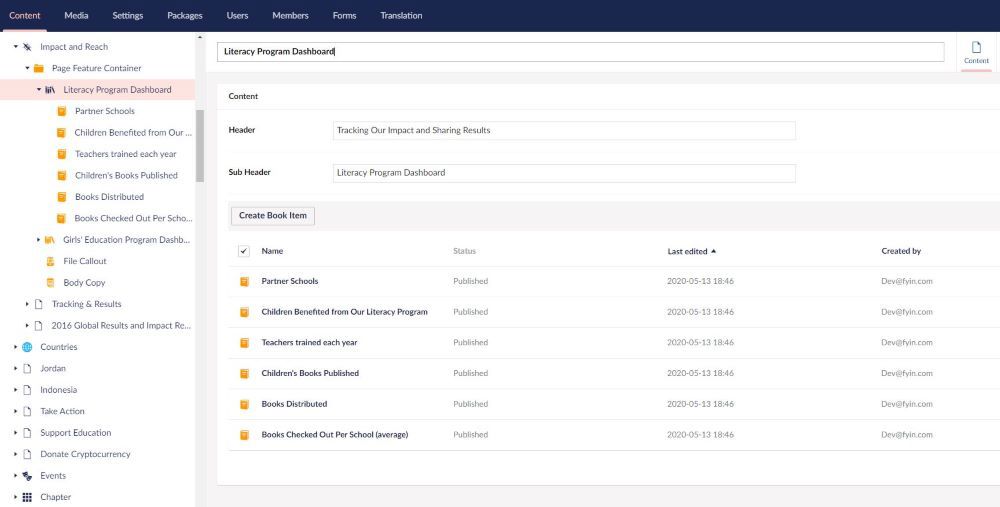Click book icon beside Children's Books Published tree node
The height and width of the screenshot is (507, 1000).
(x=62, y=175)
